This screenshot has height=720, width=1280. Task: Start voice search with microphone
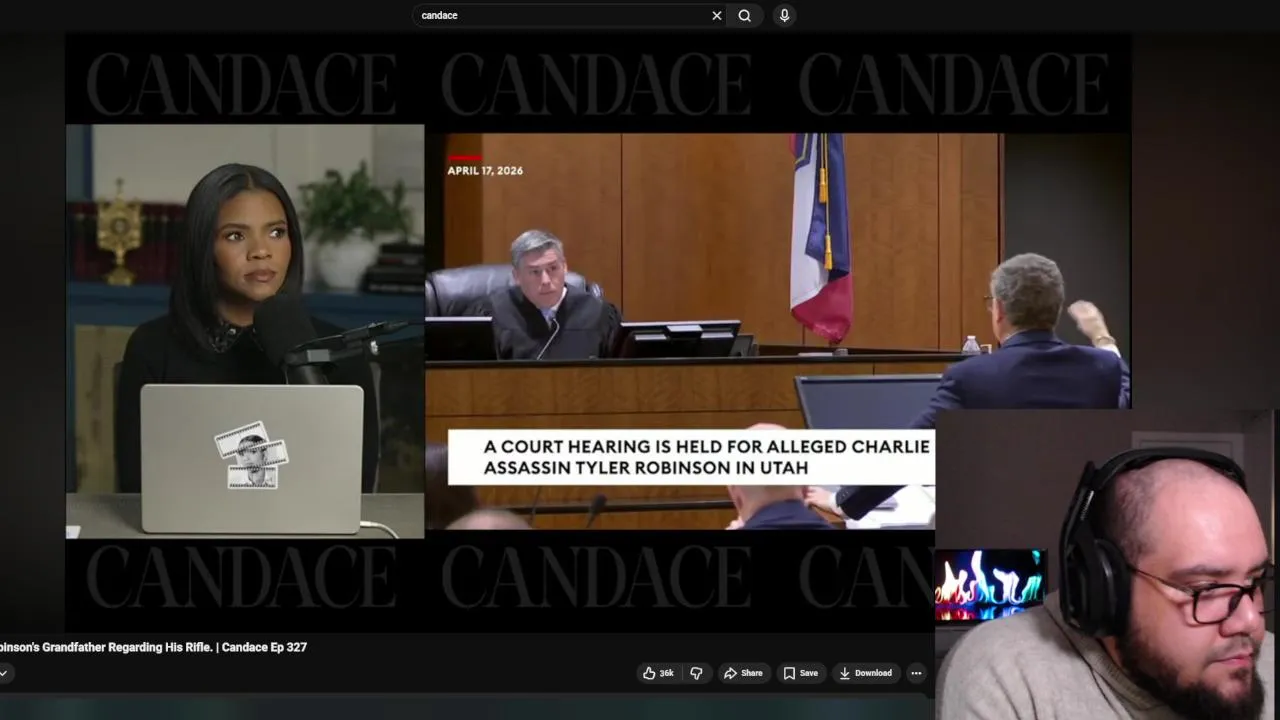[x=784, y=15]
